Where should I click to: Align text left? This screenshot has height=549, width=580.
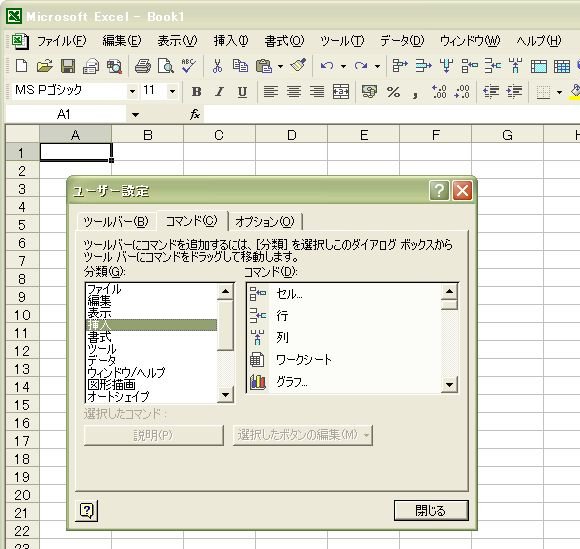click(271, 91)
